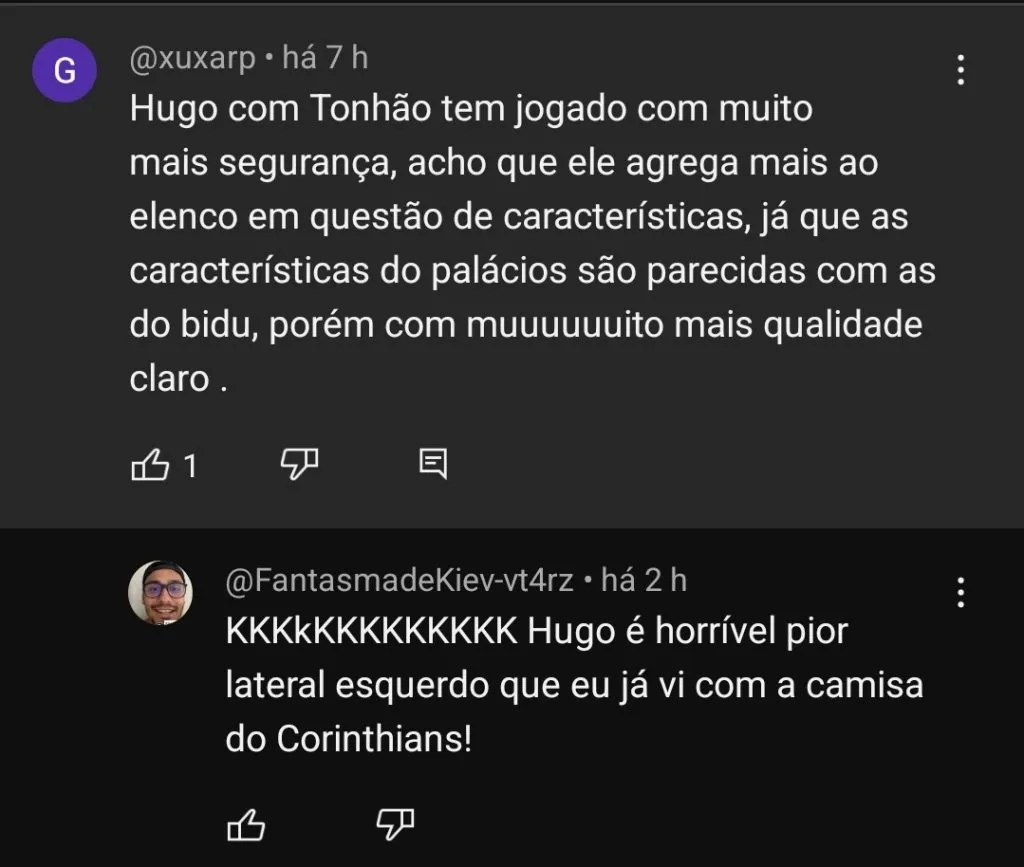
Task: Open the three-dot menu on @xuxarp's comment
Action: [960, 71]
